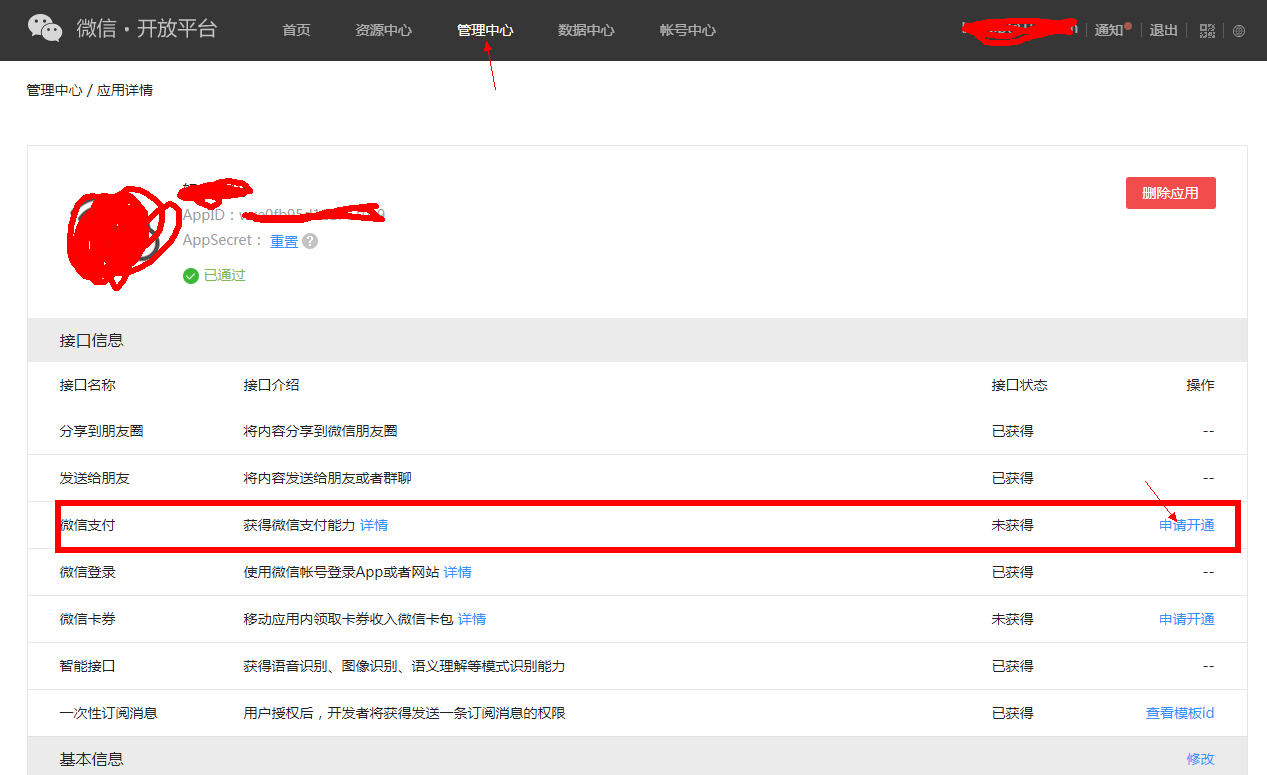Open 详情 link in the 微信登录 row
Image resolution: width=1267 pixels, height=775 pixels.
point(458,572)
